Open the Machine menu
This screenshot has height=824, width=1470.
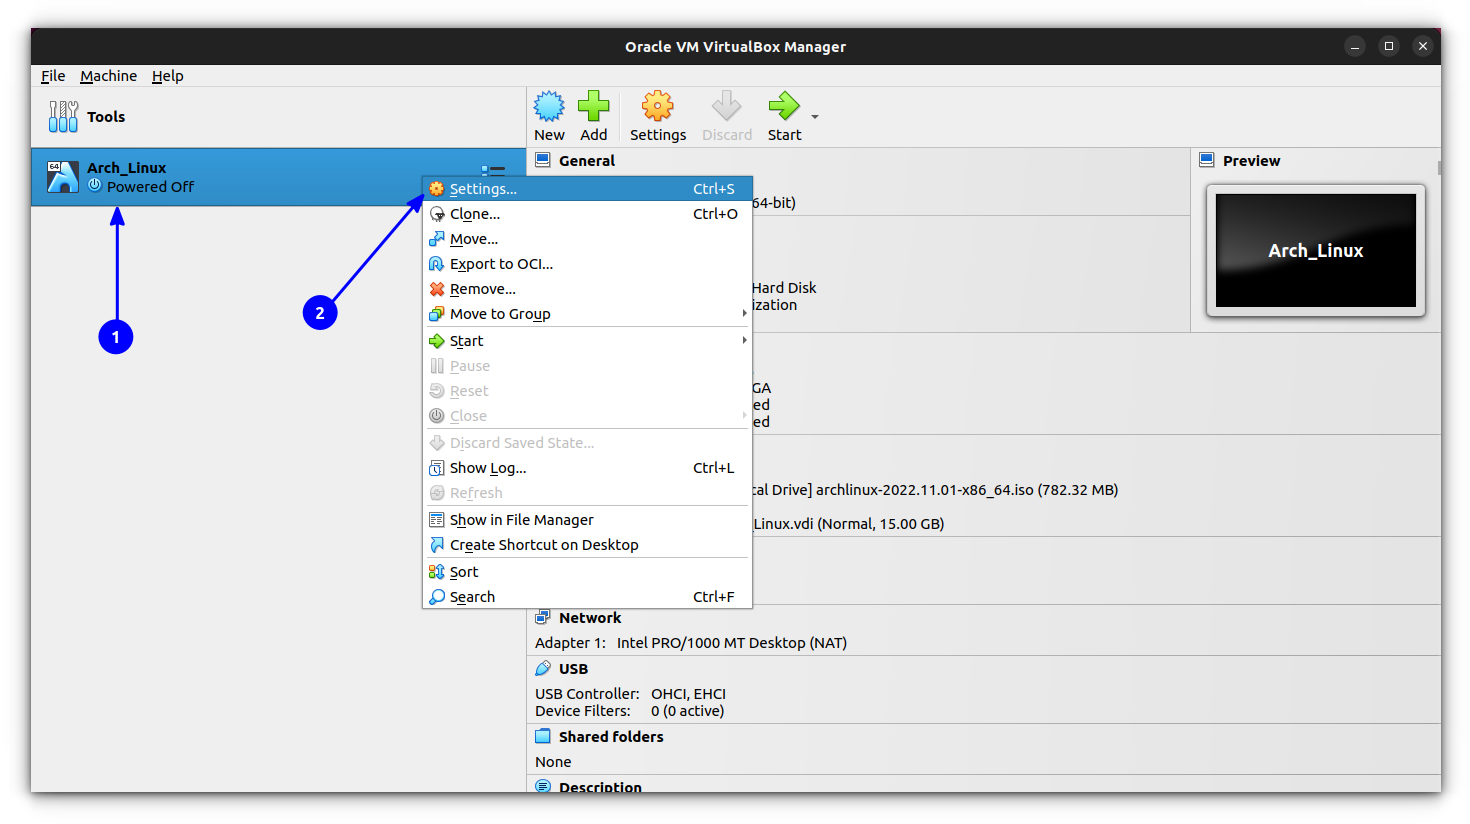pos(109,76)
